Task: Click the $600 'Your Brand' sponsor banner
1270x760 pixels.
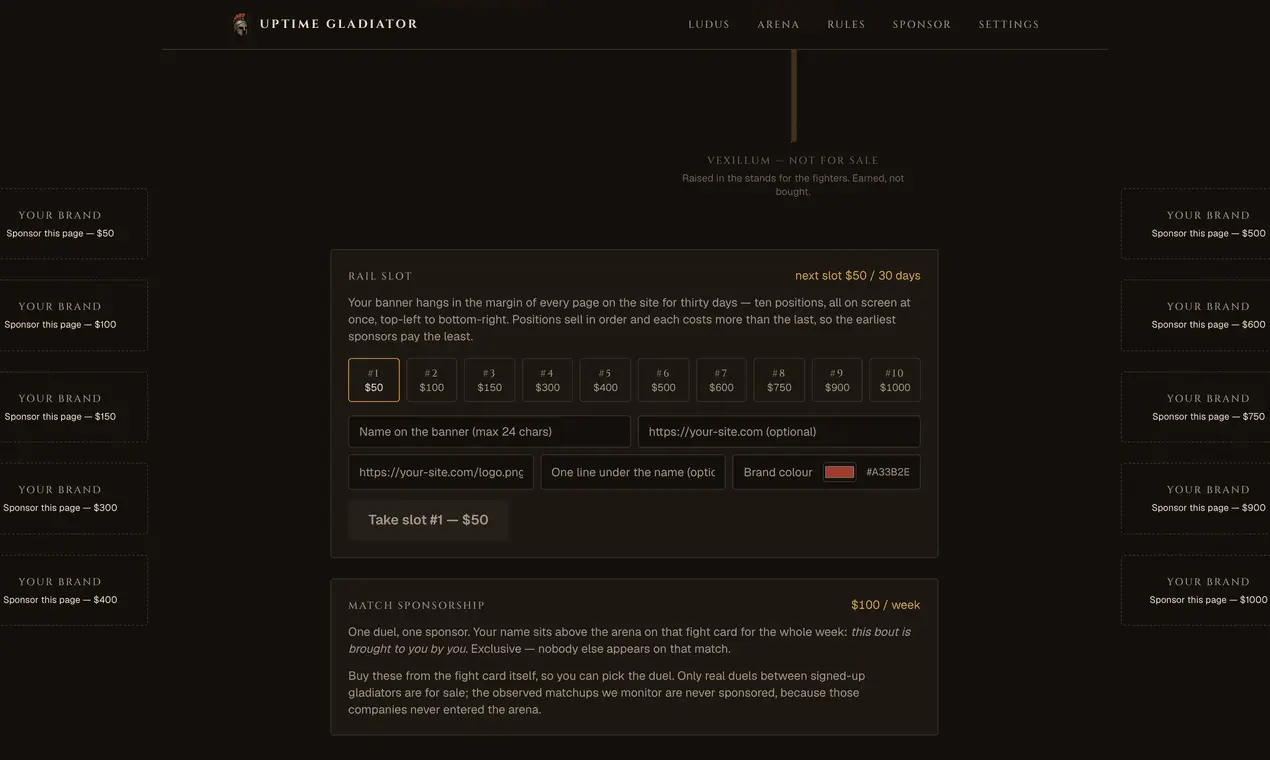Action: 1196,315
